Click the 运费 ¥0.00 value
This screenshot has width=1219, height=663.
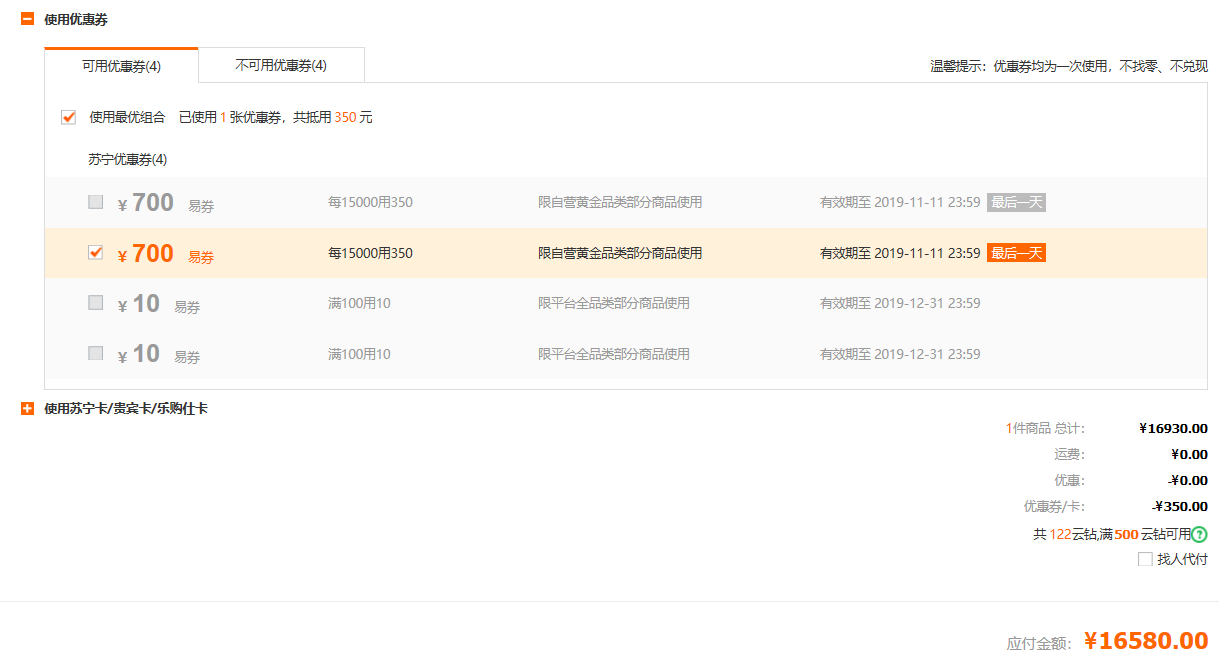pyautogui.click(x=1187, y=454)
